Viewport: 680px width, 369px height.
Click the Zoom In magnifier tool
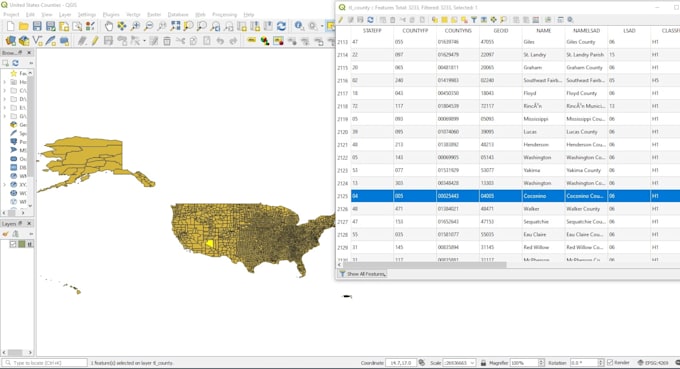point(135,26)
